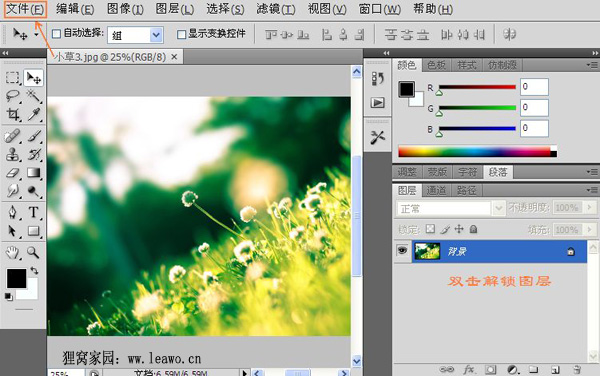Select the Hand tool

point(13,252)
